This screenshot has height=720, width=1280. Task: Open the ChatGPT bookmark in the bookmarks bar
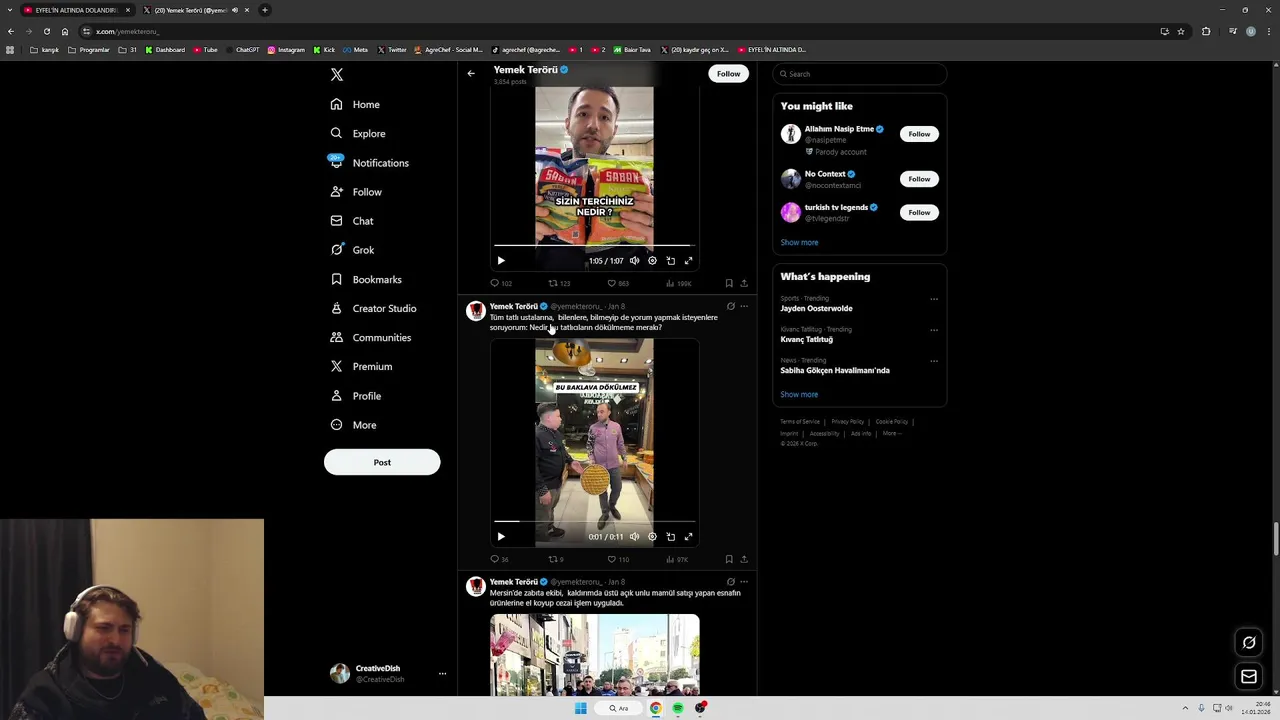243,50
